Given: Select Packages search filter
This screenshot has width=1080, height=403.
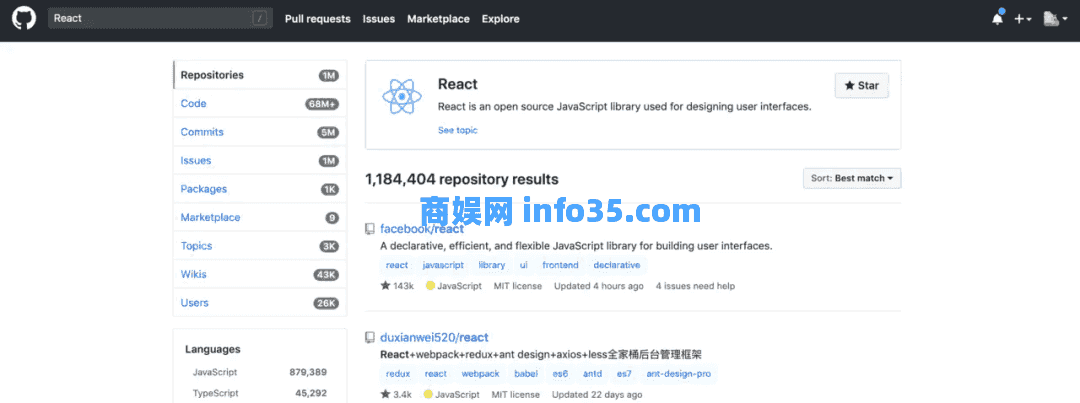Looking at the screenshot, I should (x=260, y=189).
